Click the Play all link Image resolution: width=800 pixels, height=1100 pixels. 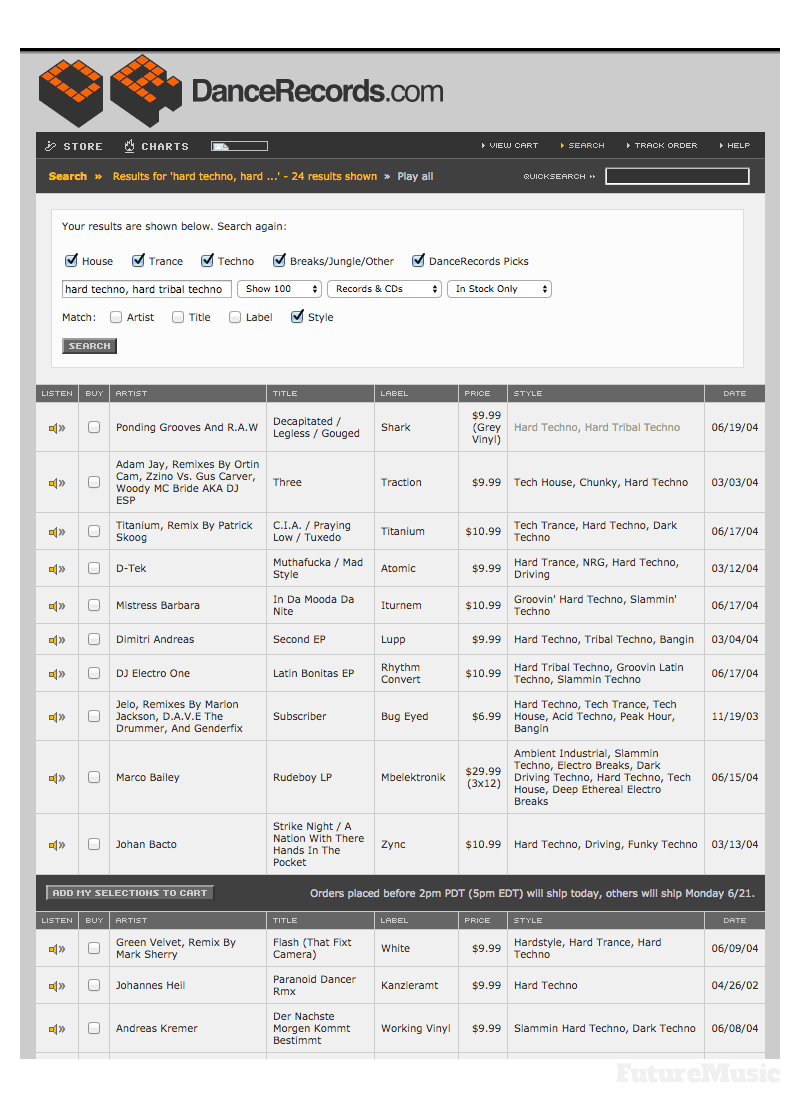415,176
